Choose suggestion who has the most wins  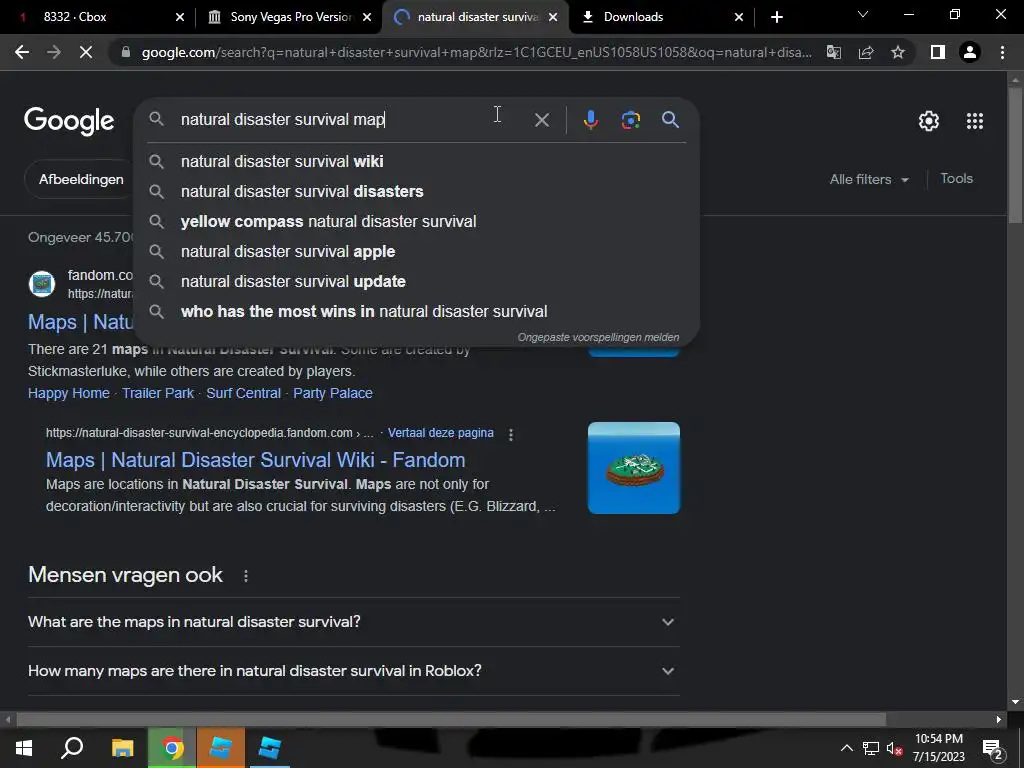pyautogui.click(x=416, y=312)
